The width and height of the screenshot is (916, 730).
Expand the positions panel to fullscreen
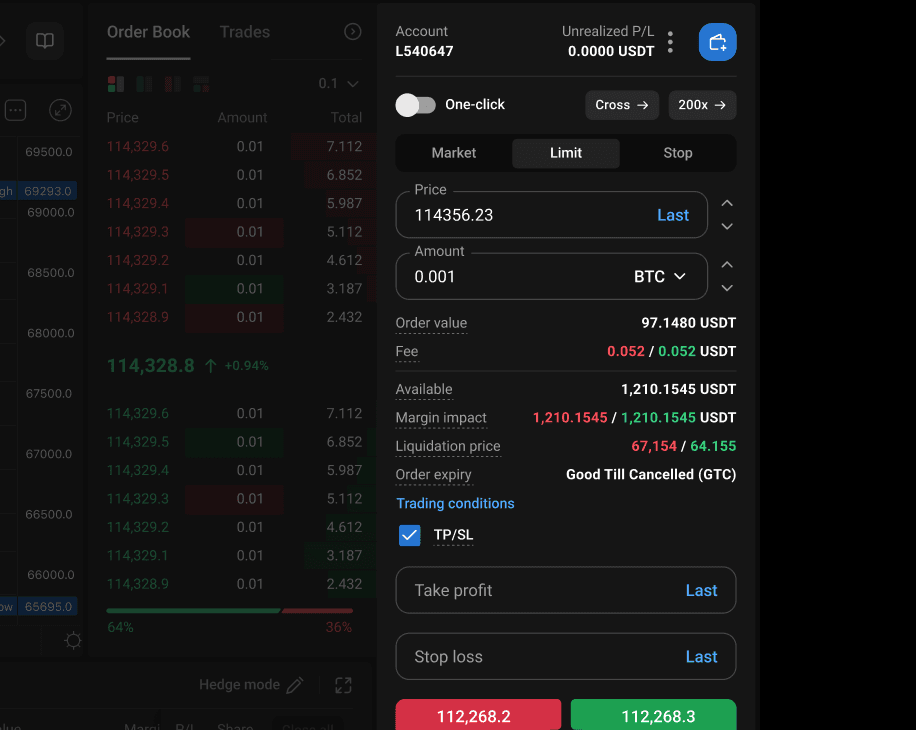343,685
